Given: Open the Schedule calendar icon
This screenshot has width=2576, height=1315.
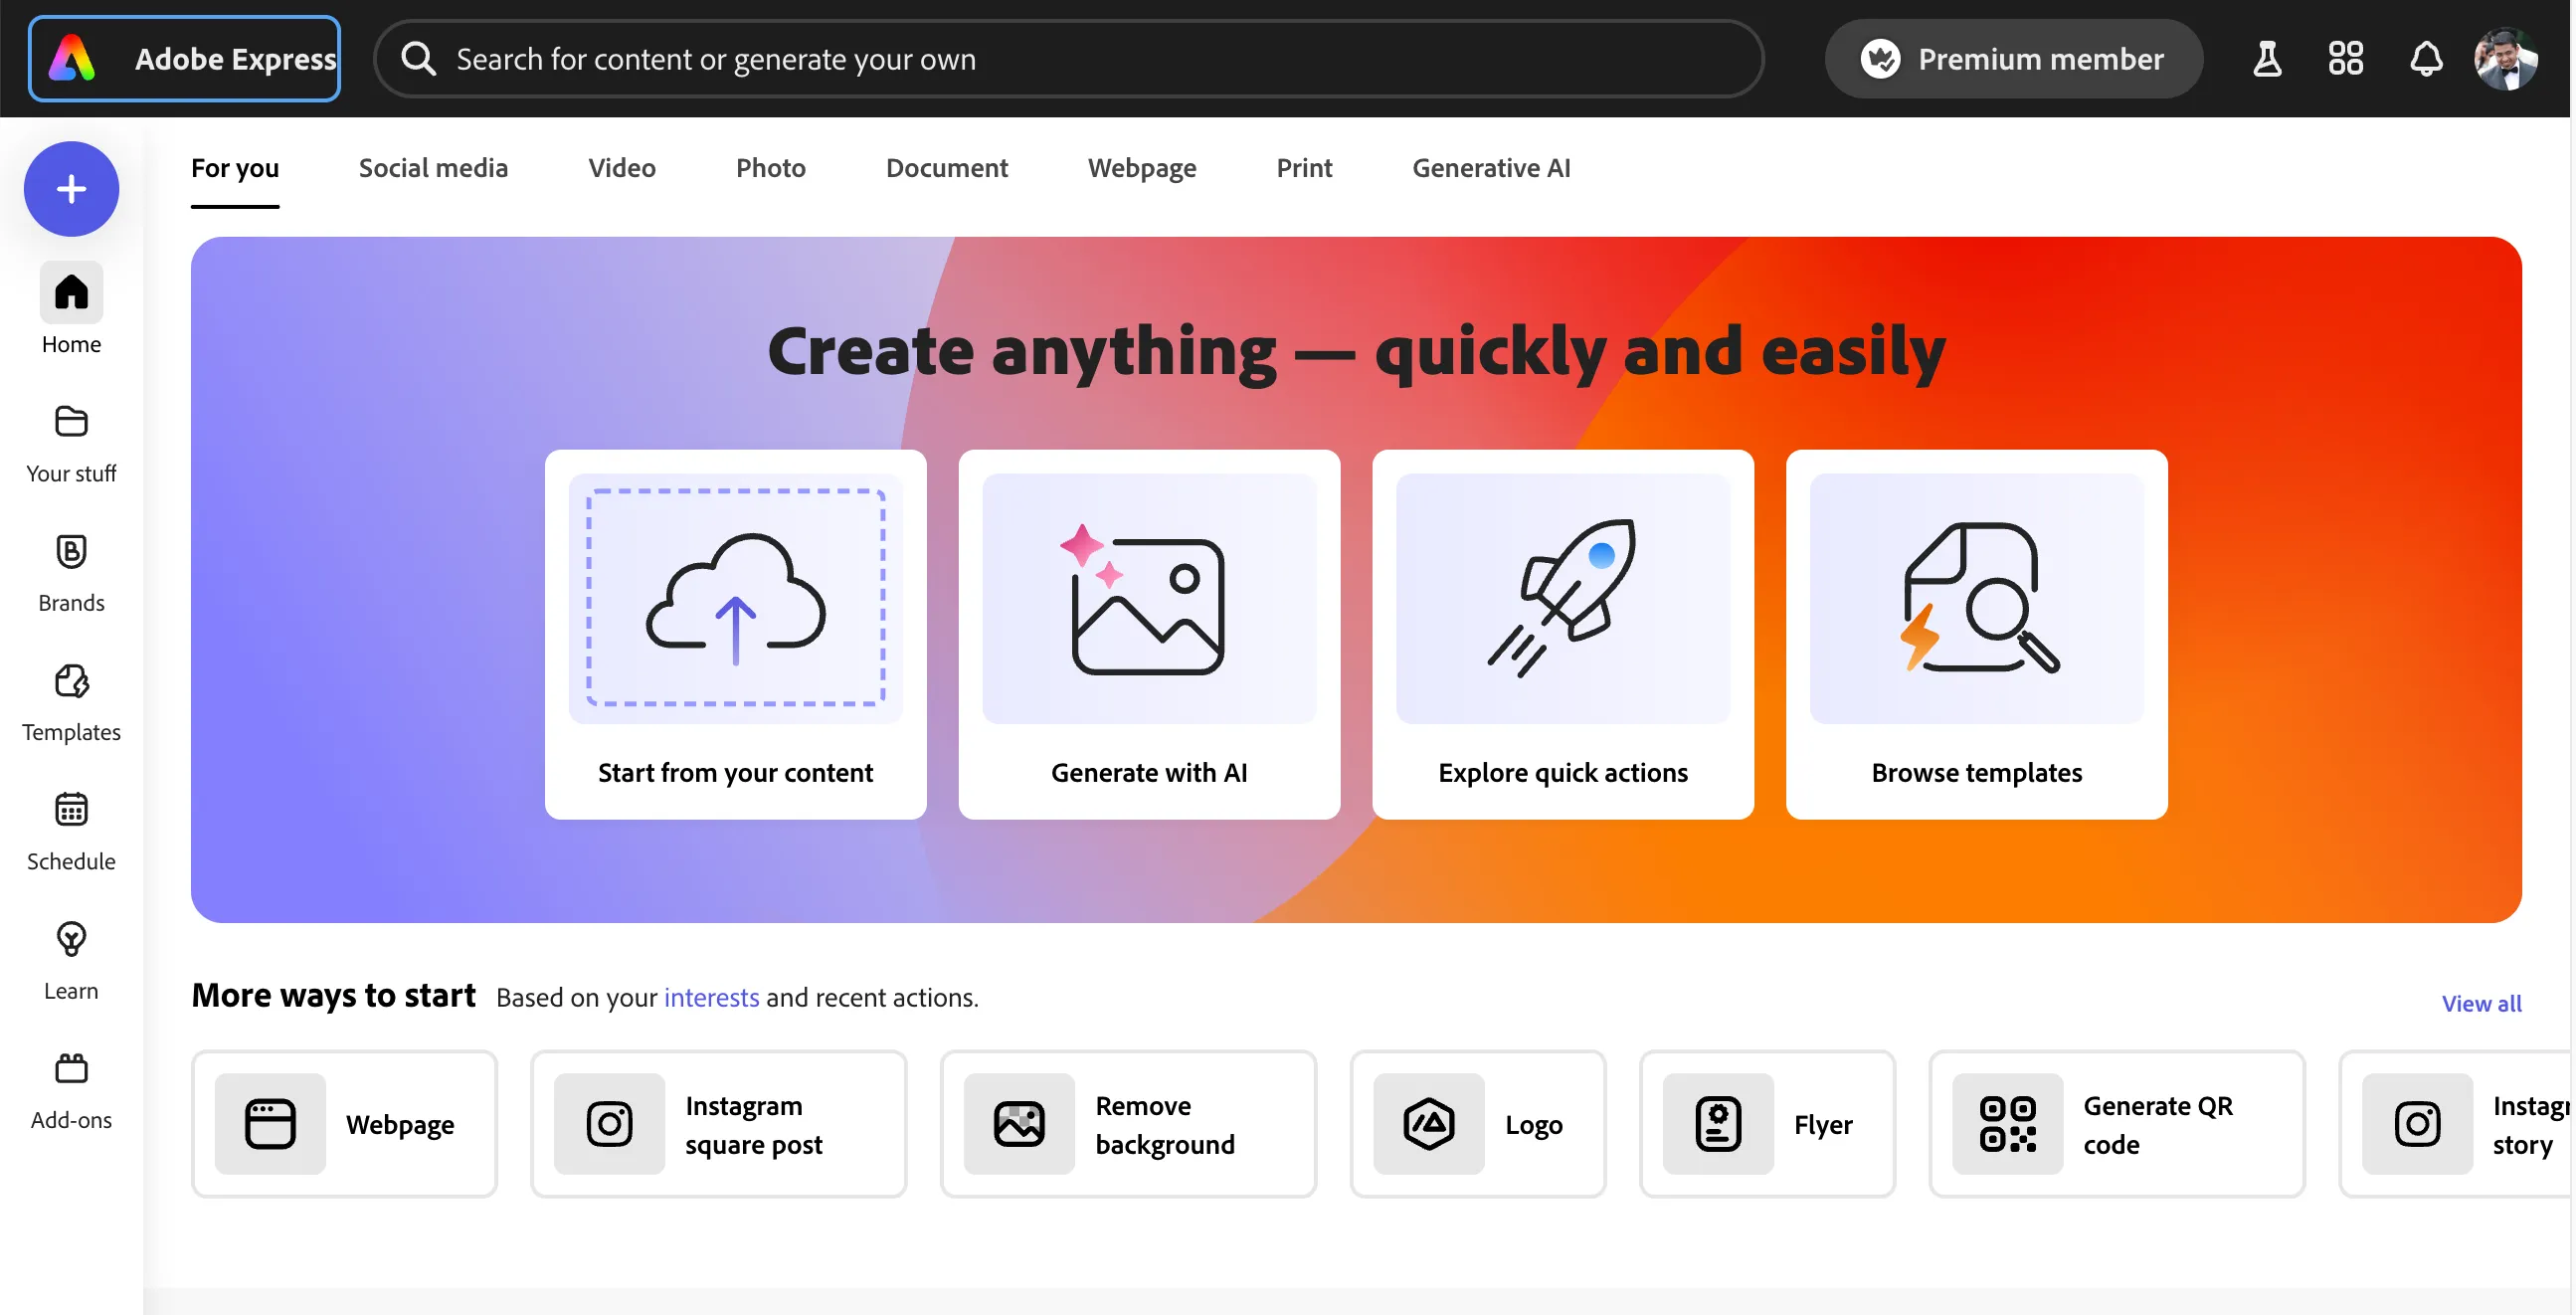Looking at the screenshot, I should point(71,810).
